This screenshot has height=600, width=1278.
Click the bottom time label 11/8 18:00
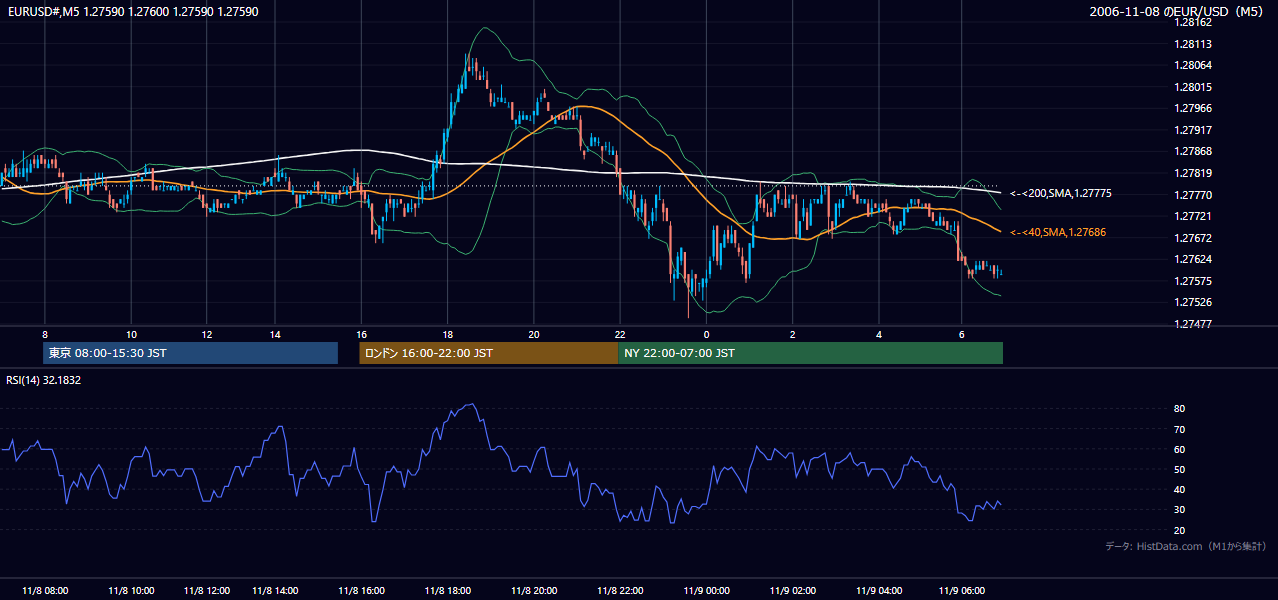[448, 591]
